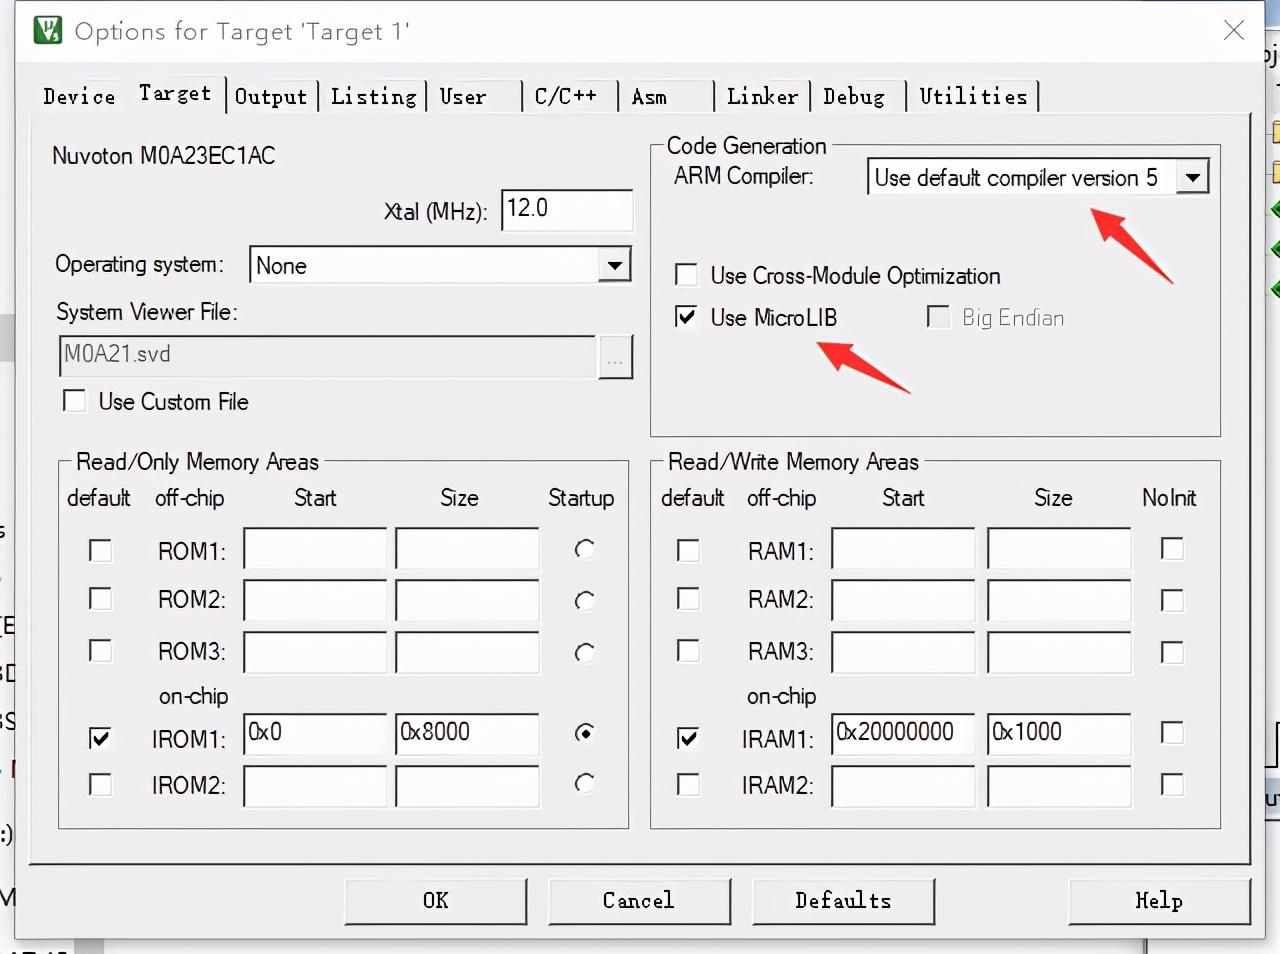This screenshot has height=954, width=1280.
Task: Enable the Use Custom File checkbox
Action: click(x=74, y=401)
